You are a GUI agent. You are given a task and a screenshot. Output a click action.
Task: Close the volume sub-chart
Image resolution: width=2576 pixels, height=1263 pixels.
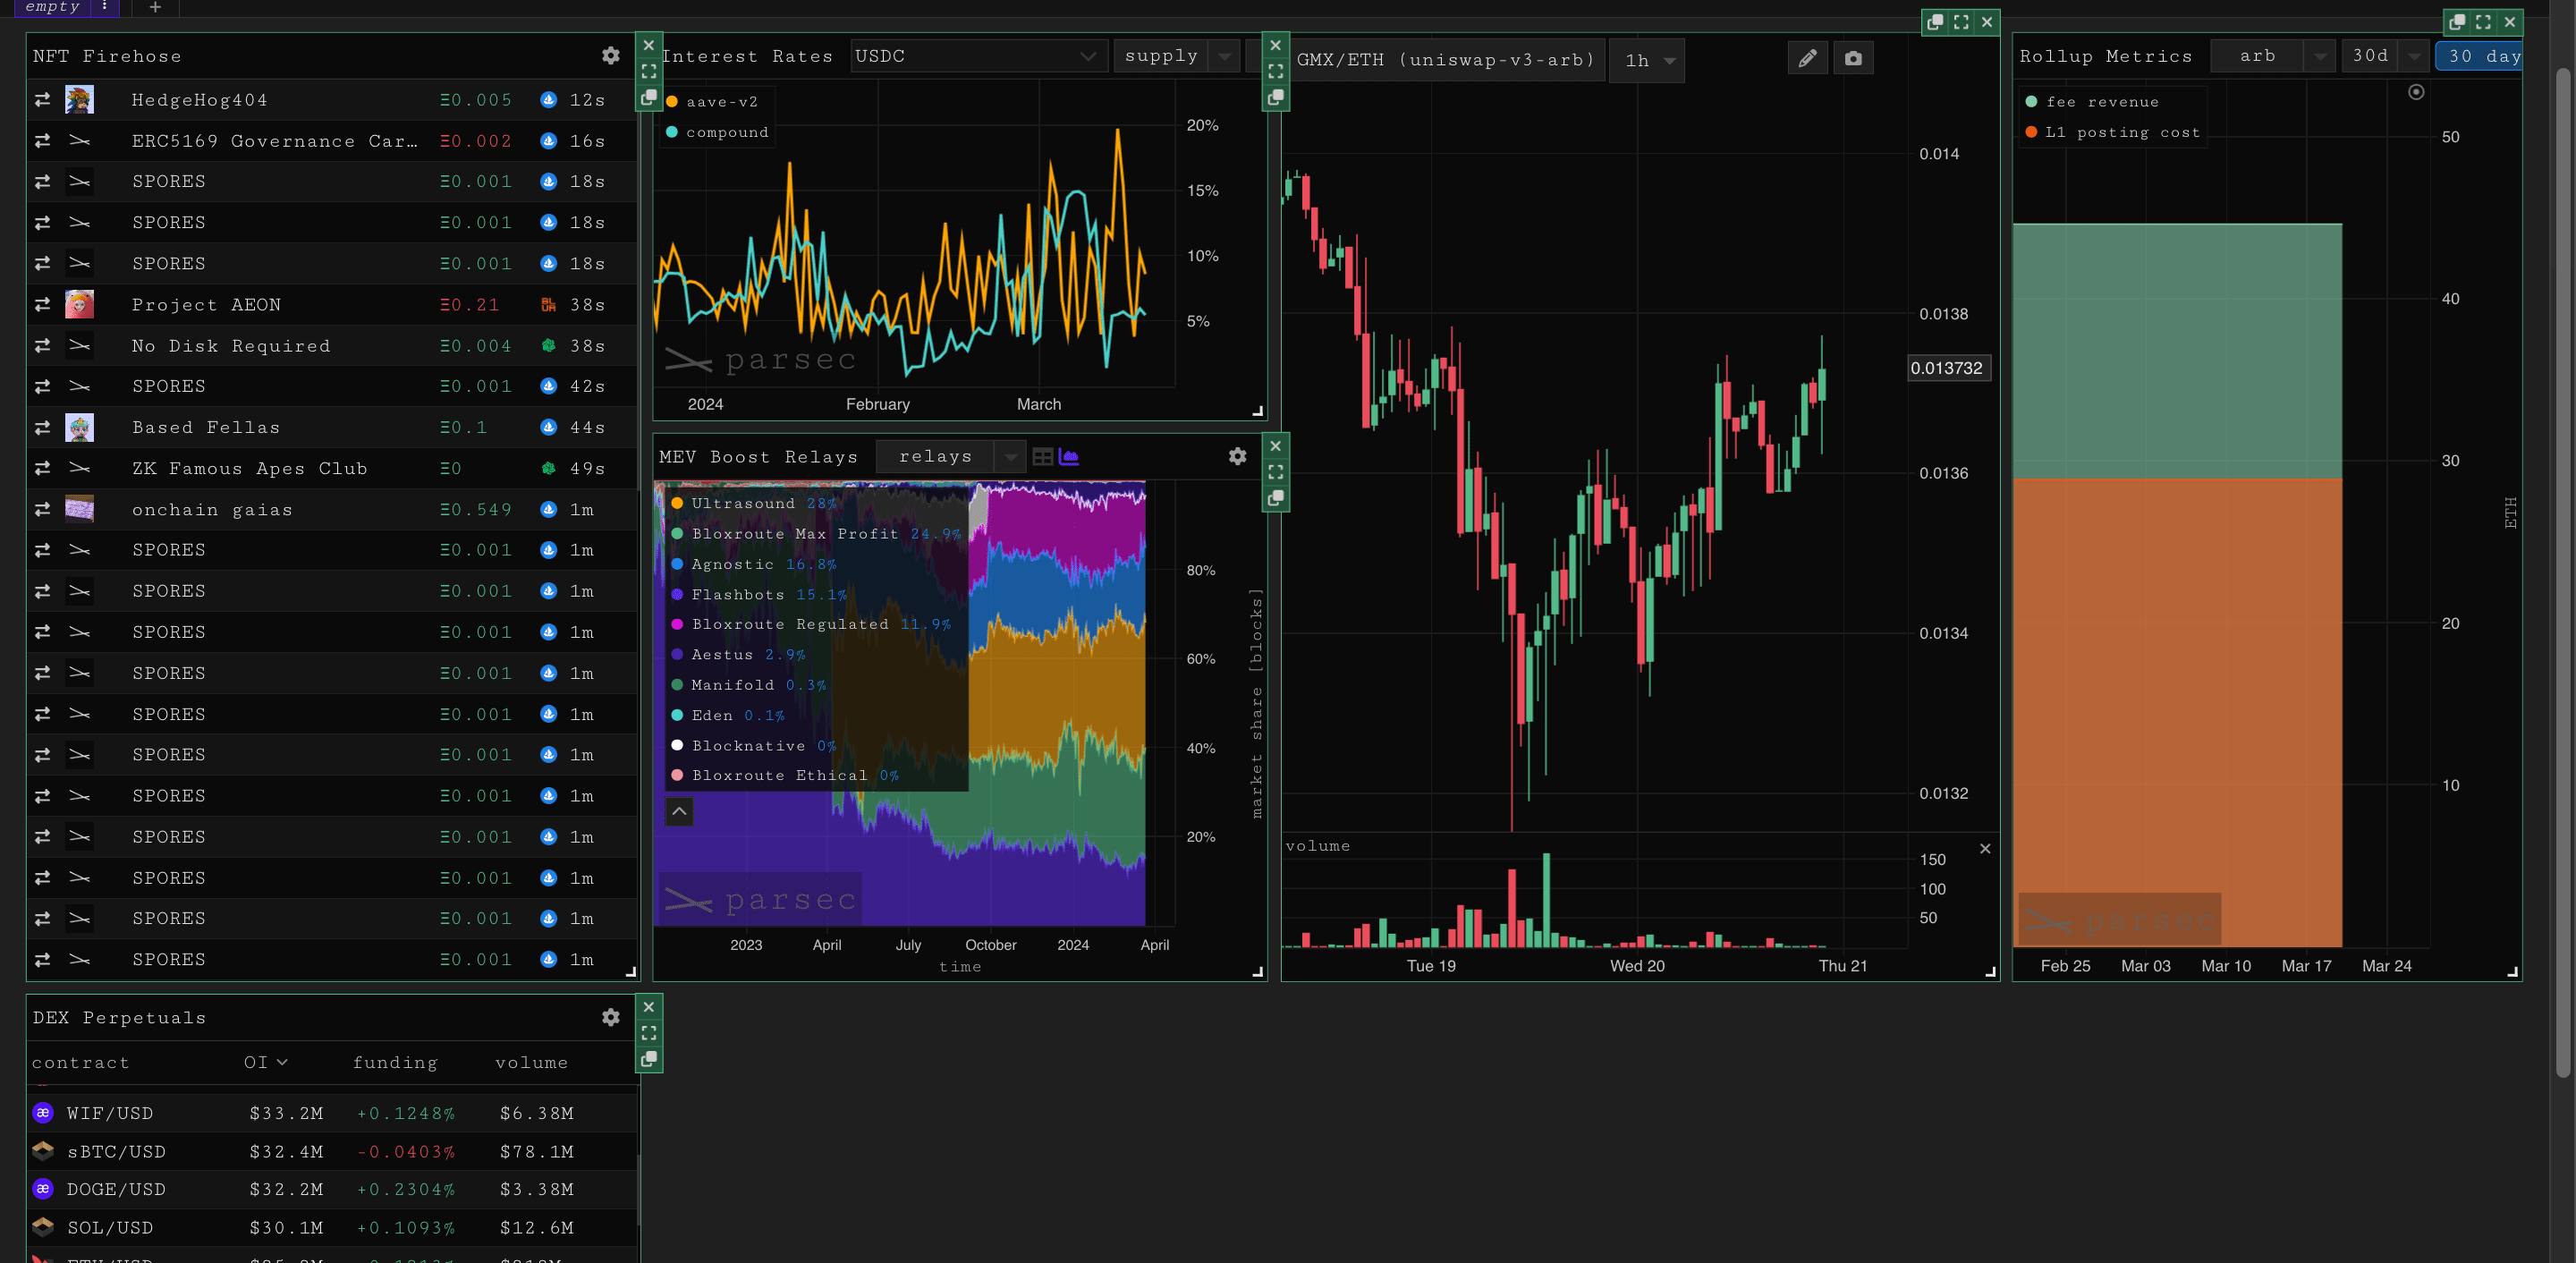click(1985, 848)
